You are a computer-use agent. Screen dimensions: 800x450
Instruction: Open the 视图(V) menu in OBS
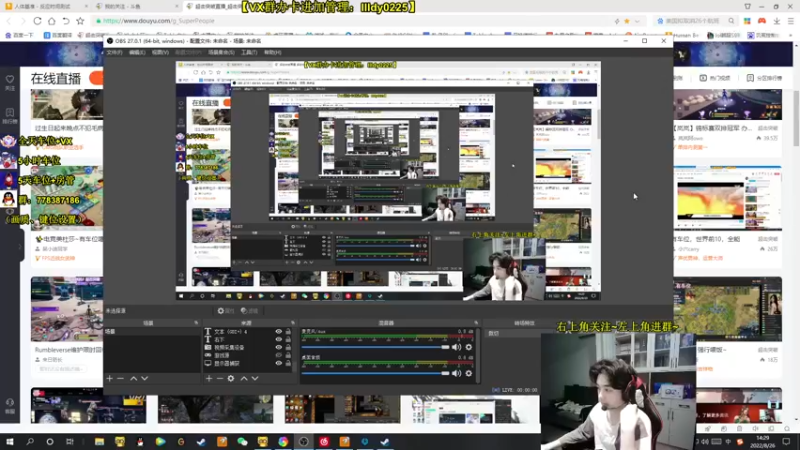tap(160, 53)
